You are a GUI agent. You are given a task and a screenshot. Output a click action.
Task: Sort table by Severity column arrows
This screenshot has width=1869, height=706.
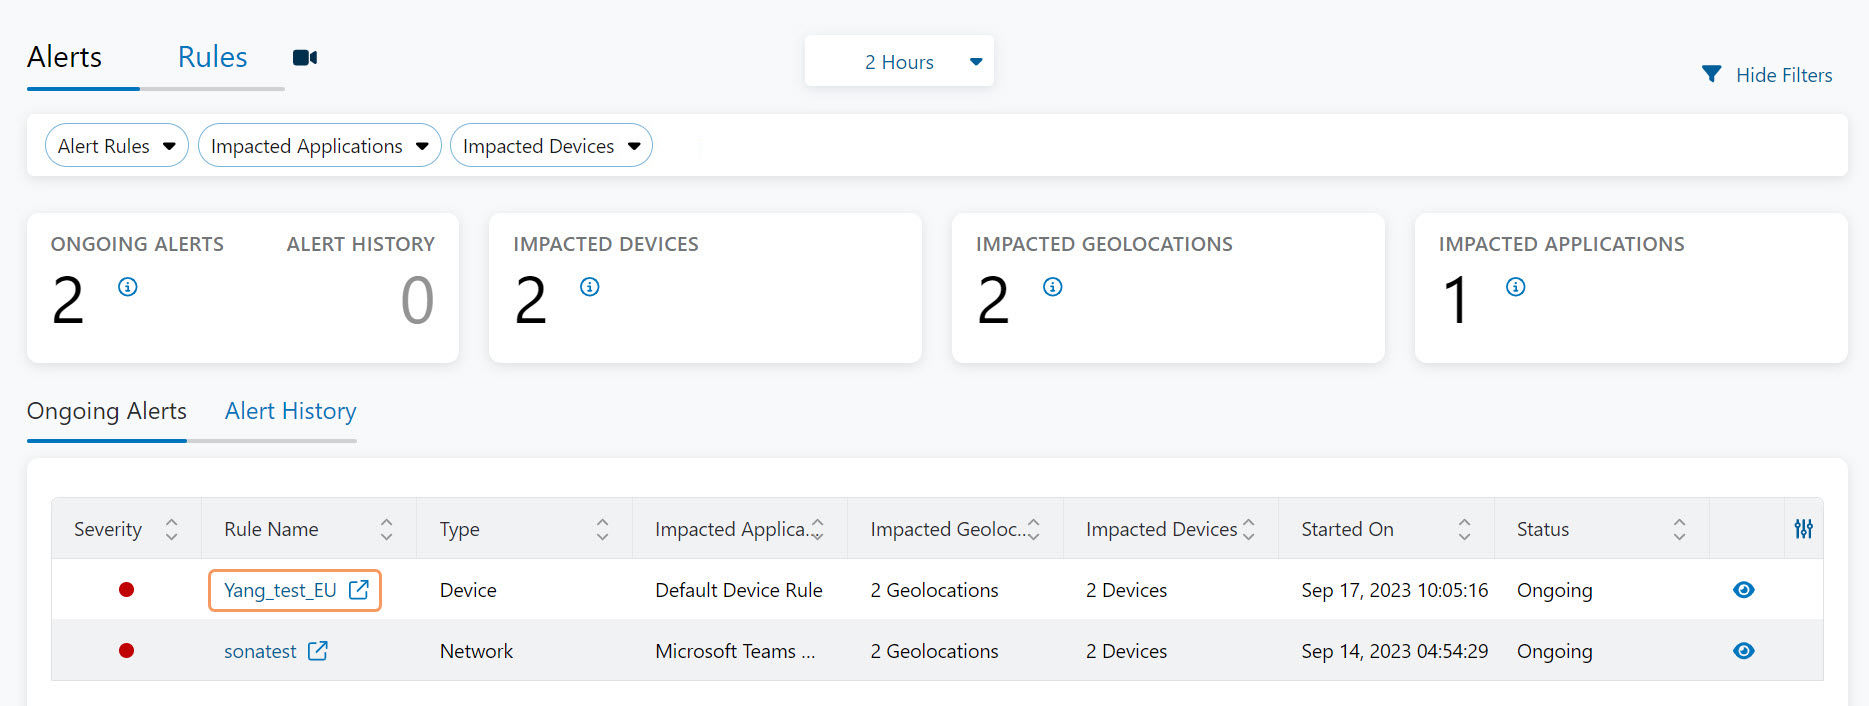171,529
